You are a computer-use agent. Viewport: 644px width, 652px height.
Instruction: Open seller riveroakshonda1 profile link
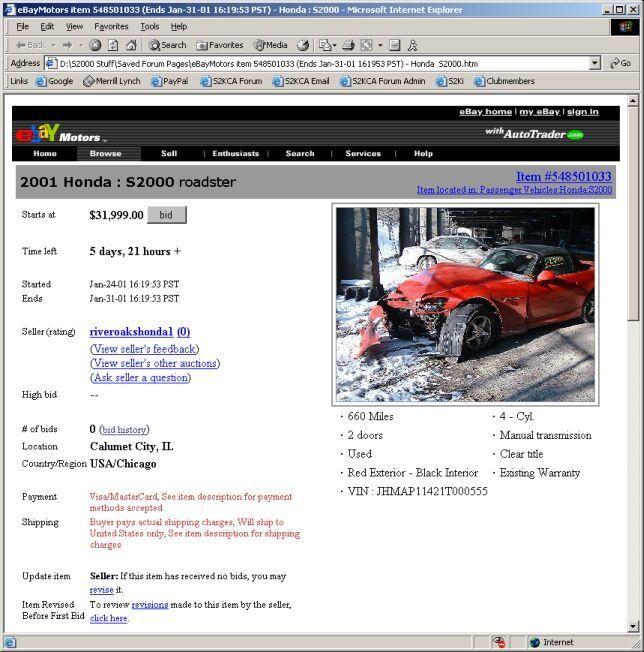(131, 331)
